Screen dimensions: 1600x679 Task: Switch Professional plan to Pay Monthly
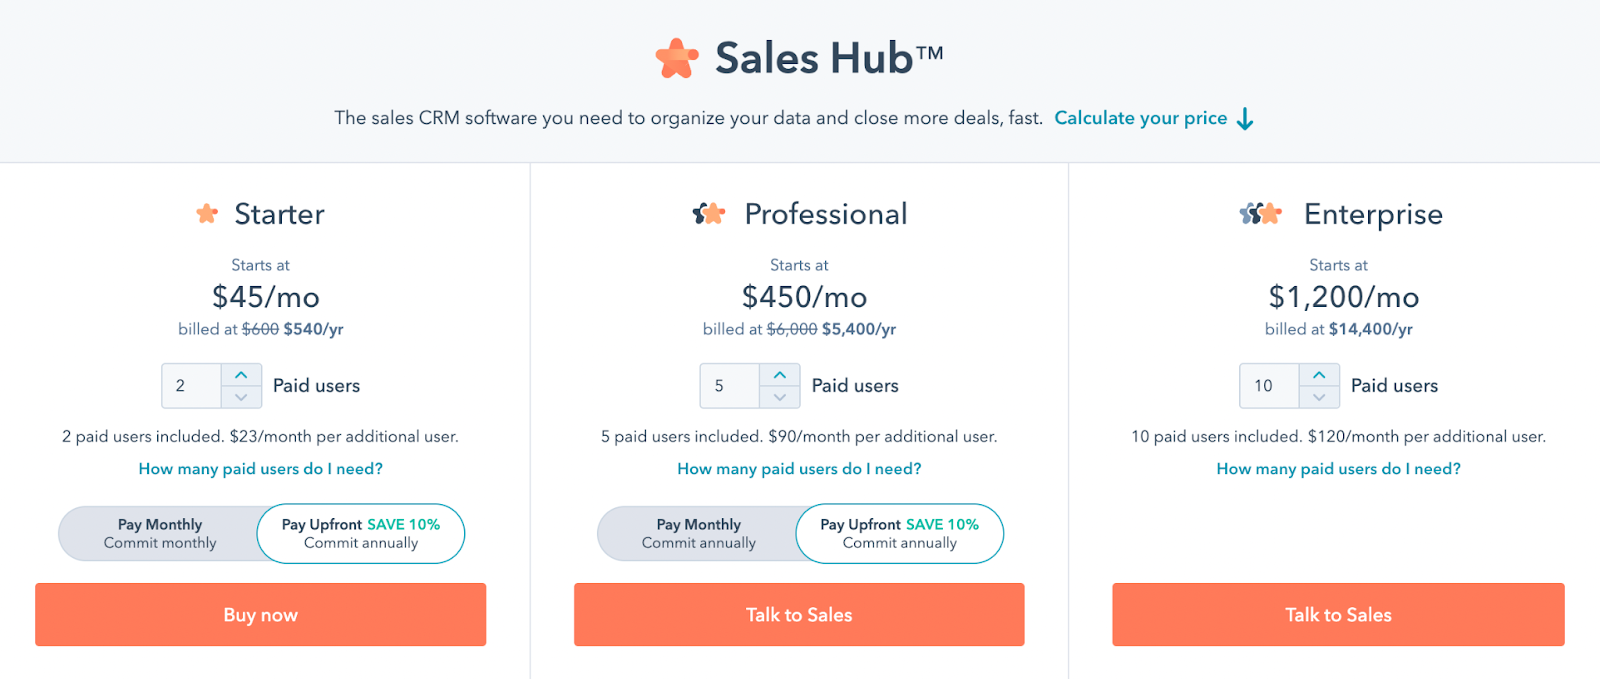[698, 533]
